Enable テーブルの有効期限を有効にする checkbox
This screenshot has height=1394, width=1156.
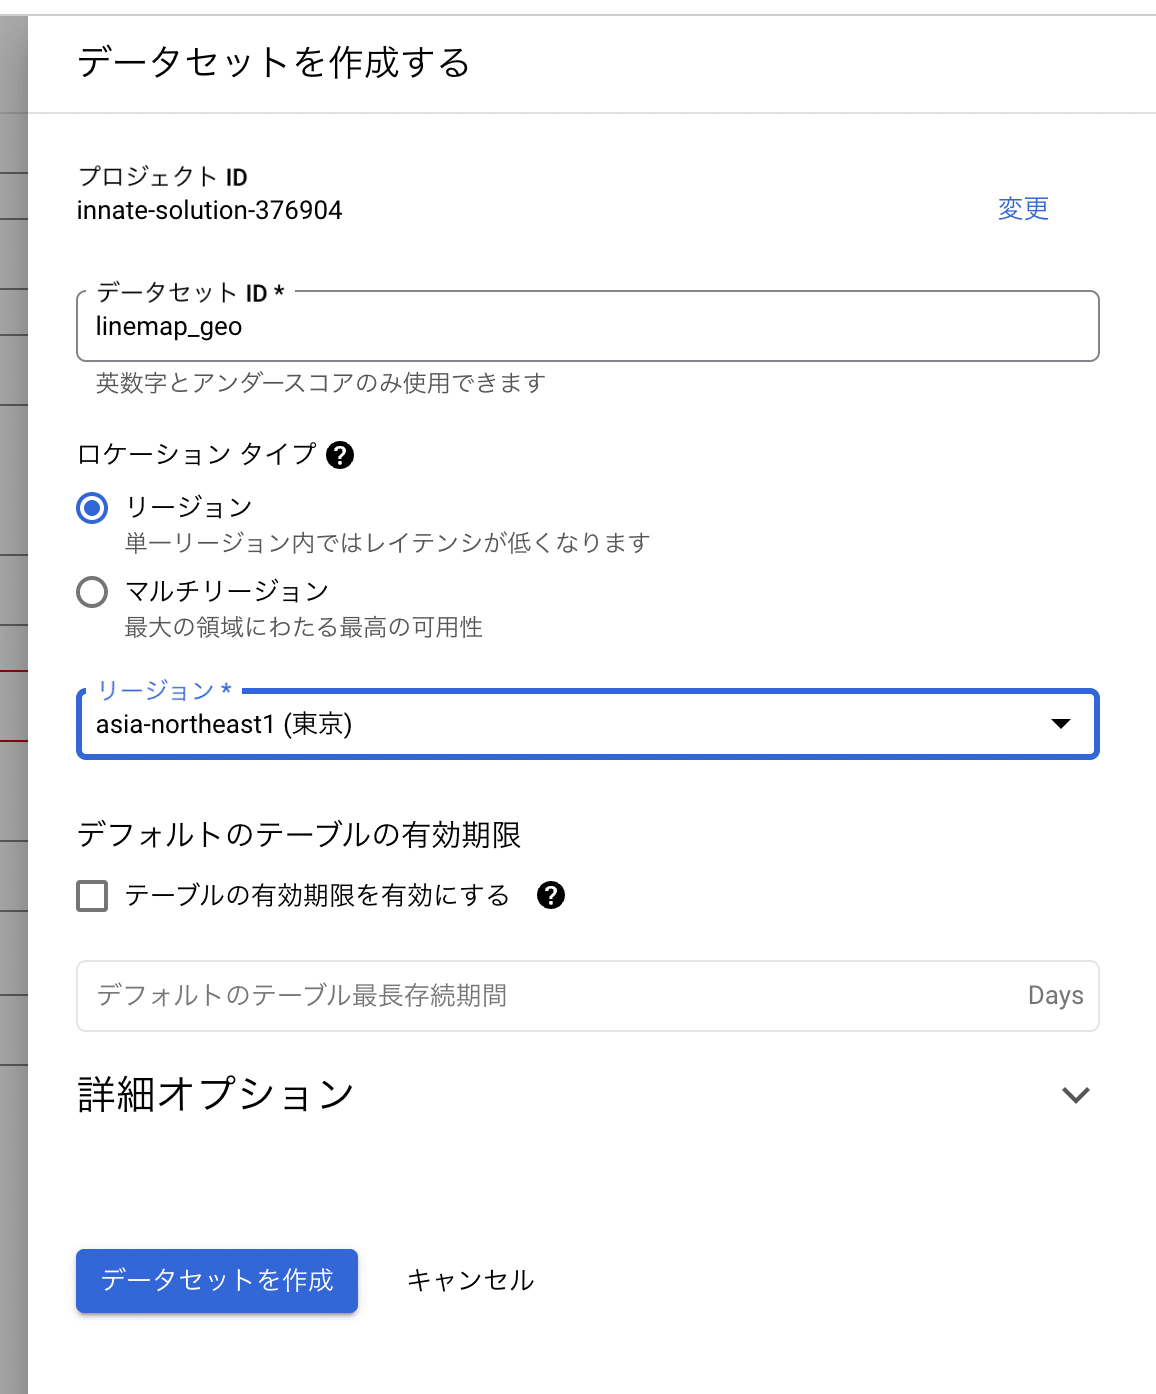tap(92, 895)
